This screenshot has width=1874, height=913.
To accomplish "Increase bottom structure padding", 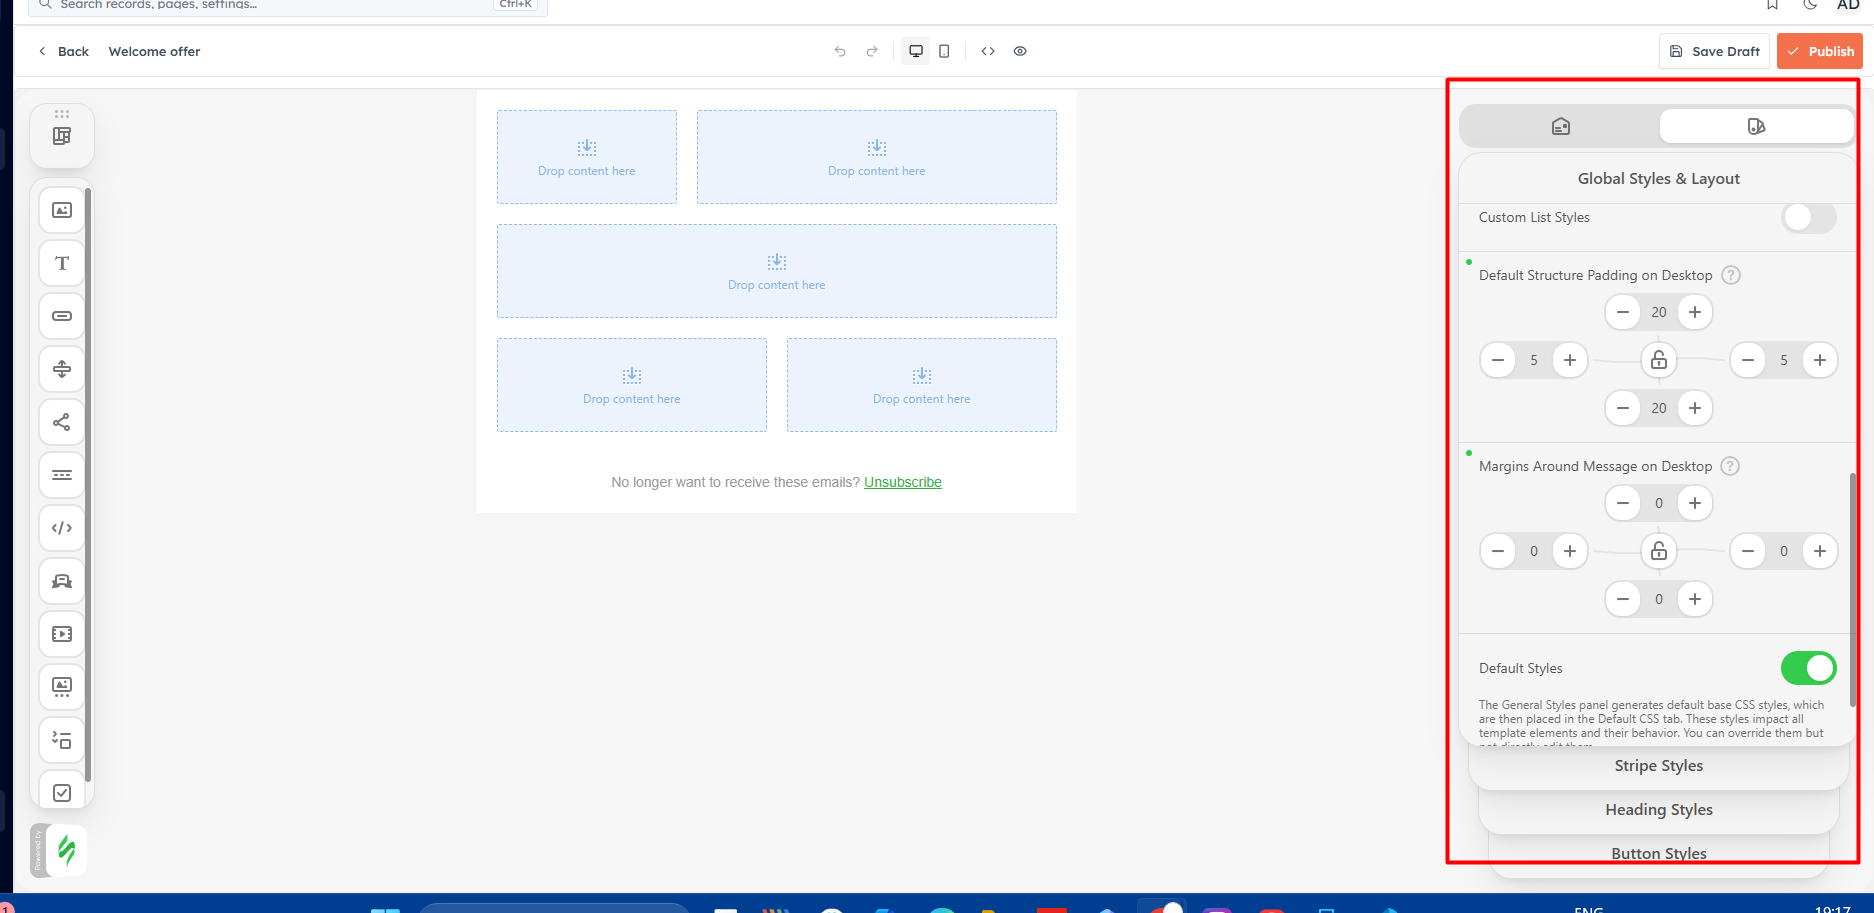I will point(1695,408).
